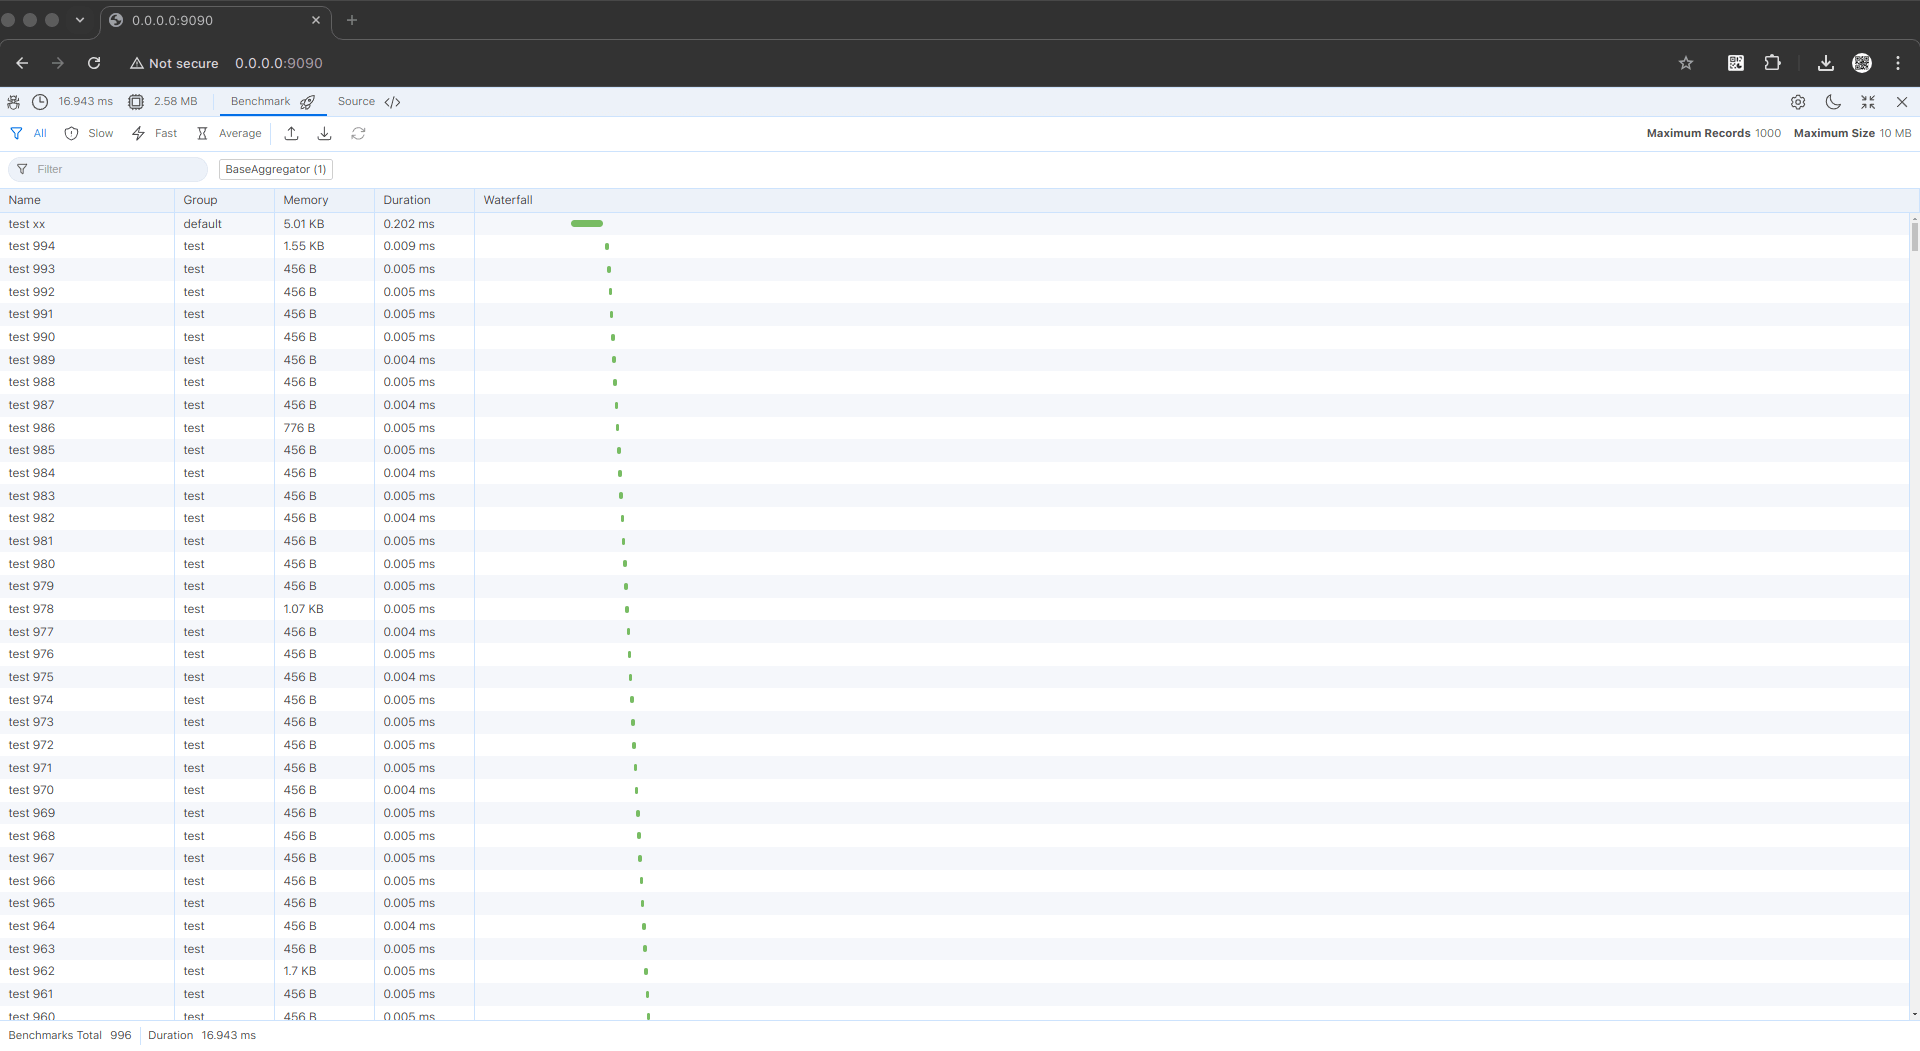The height and width of the screenshot is (1051, 1920).
Task: Go forward in the browser
Action: click(58, 63)
